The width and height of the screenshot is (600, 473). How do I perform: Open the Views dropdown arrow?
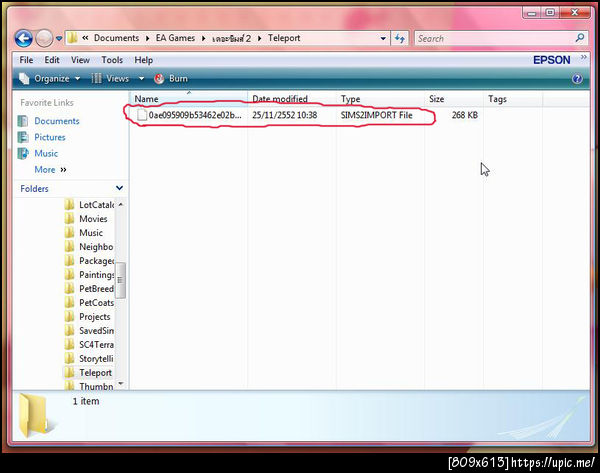coord(141,78)
